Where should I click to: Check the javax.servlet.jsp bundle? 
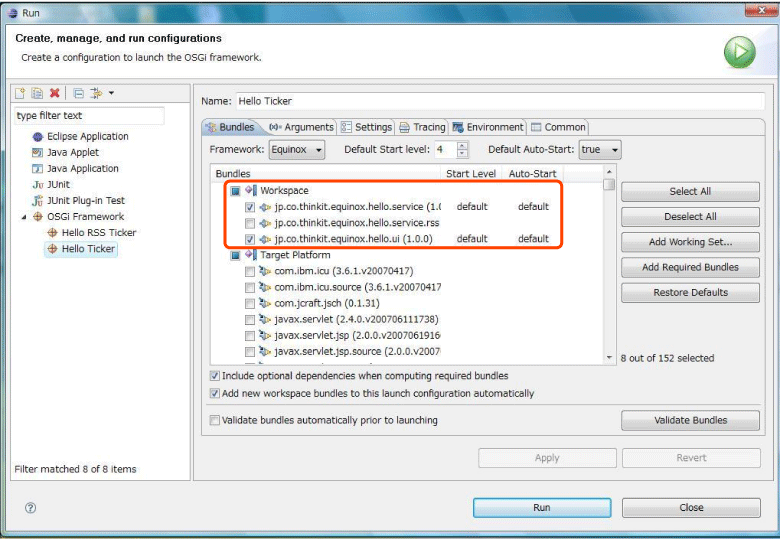pyautogui.click(x=250, y=336)
